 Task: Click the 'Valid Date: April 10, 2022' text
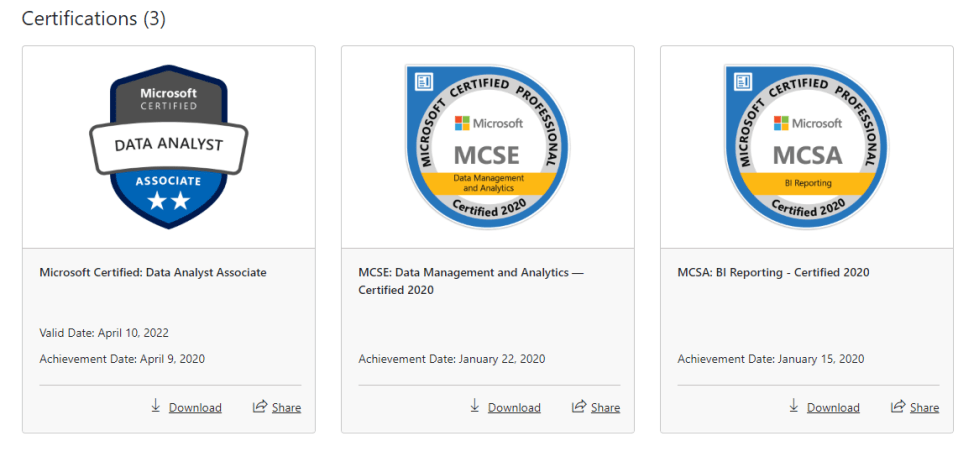coord(111,333)
